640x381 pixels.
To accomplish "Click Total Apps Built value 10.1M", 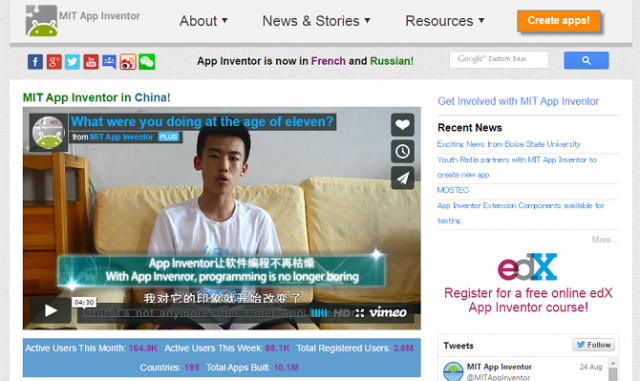I will [286, 368].
